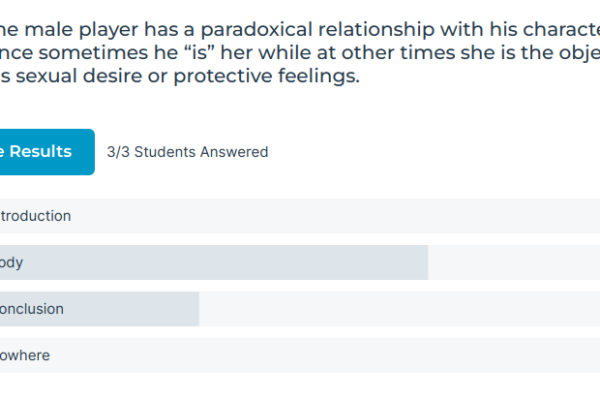Click the Conclusion label text
600x400 pixels.
pos(32,309)
